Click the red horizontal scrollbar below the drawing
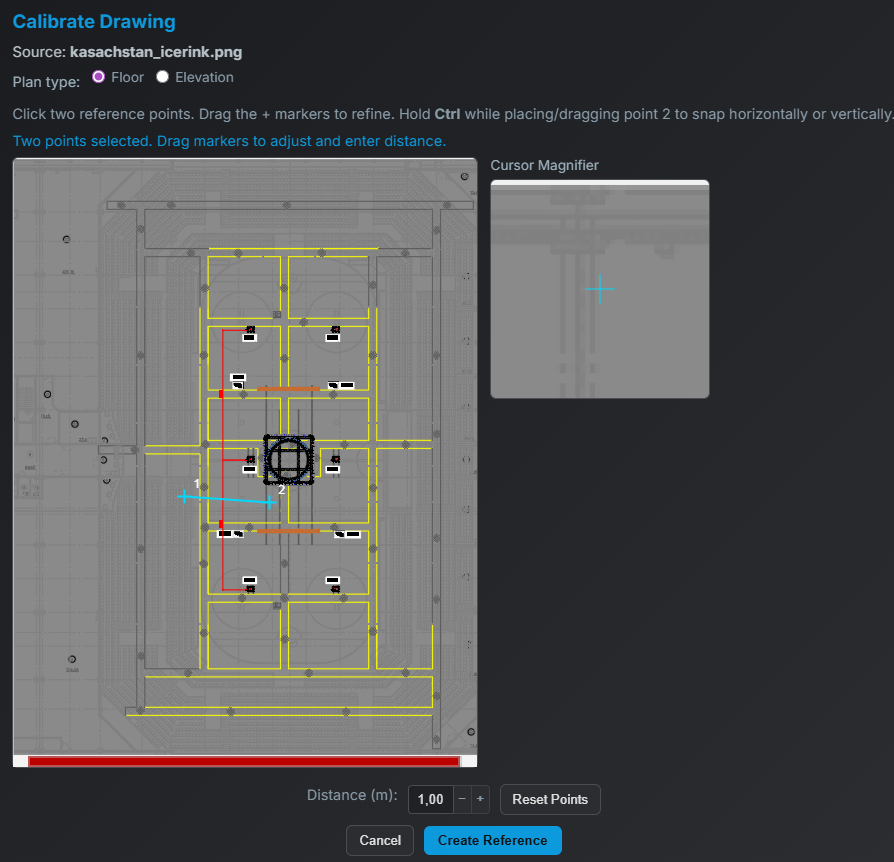 point(245,760)
